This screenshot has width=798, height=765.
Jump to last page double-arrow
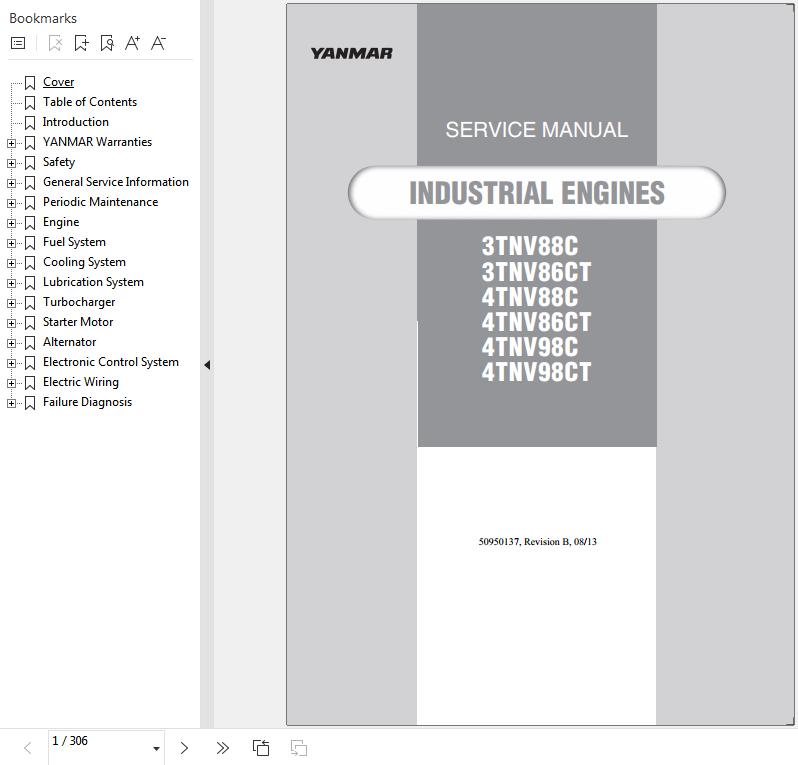(222, 747)
